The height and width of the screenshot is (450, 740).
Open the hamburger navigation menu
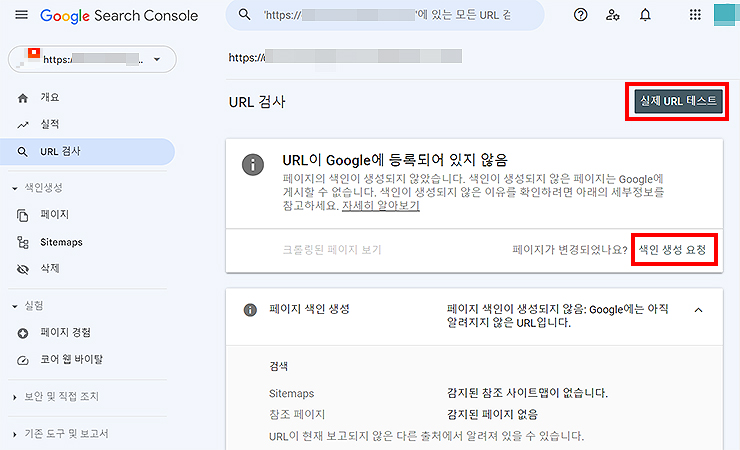(21, 15)
